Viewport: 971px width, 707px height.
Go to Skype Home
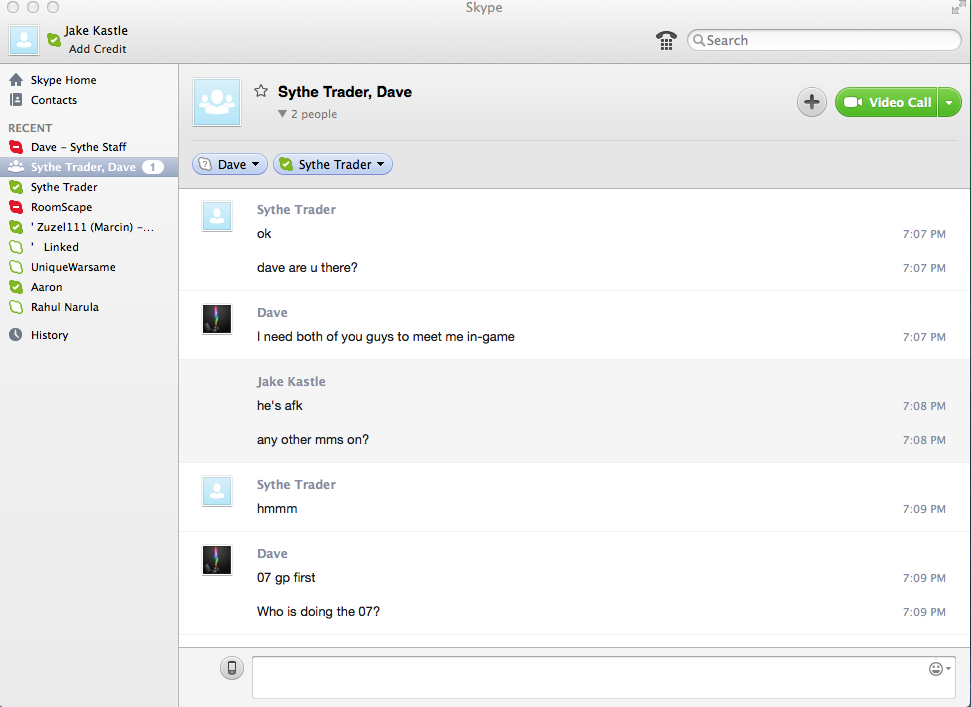pyautogui.click(x=63, y=80)
